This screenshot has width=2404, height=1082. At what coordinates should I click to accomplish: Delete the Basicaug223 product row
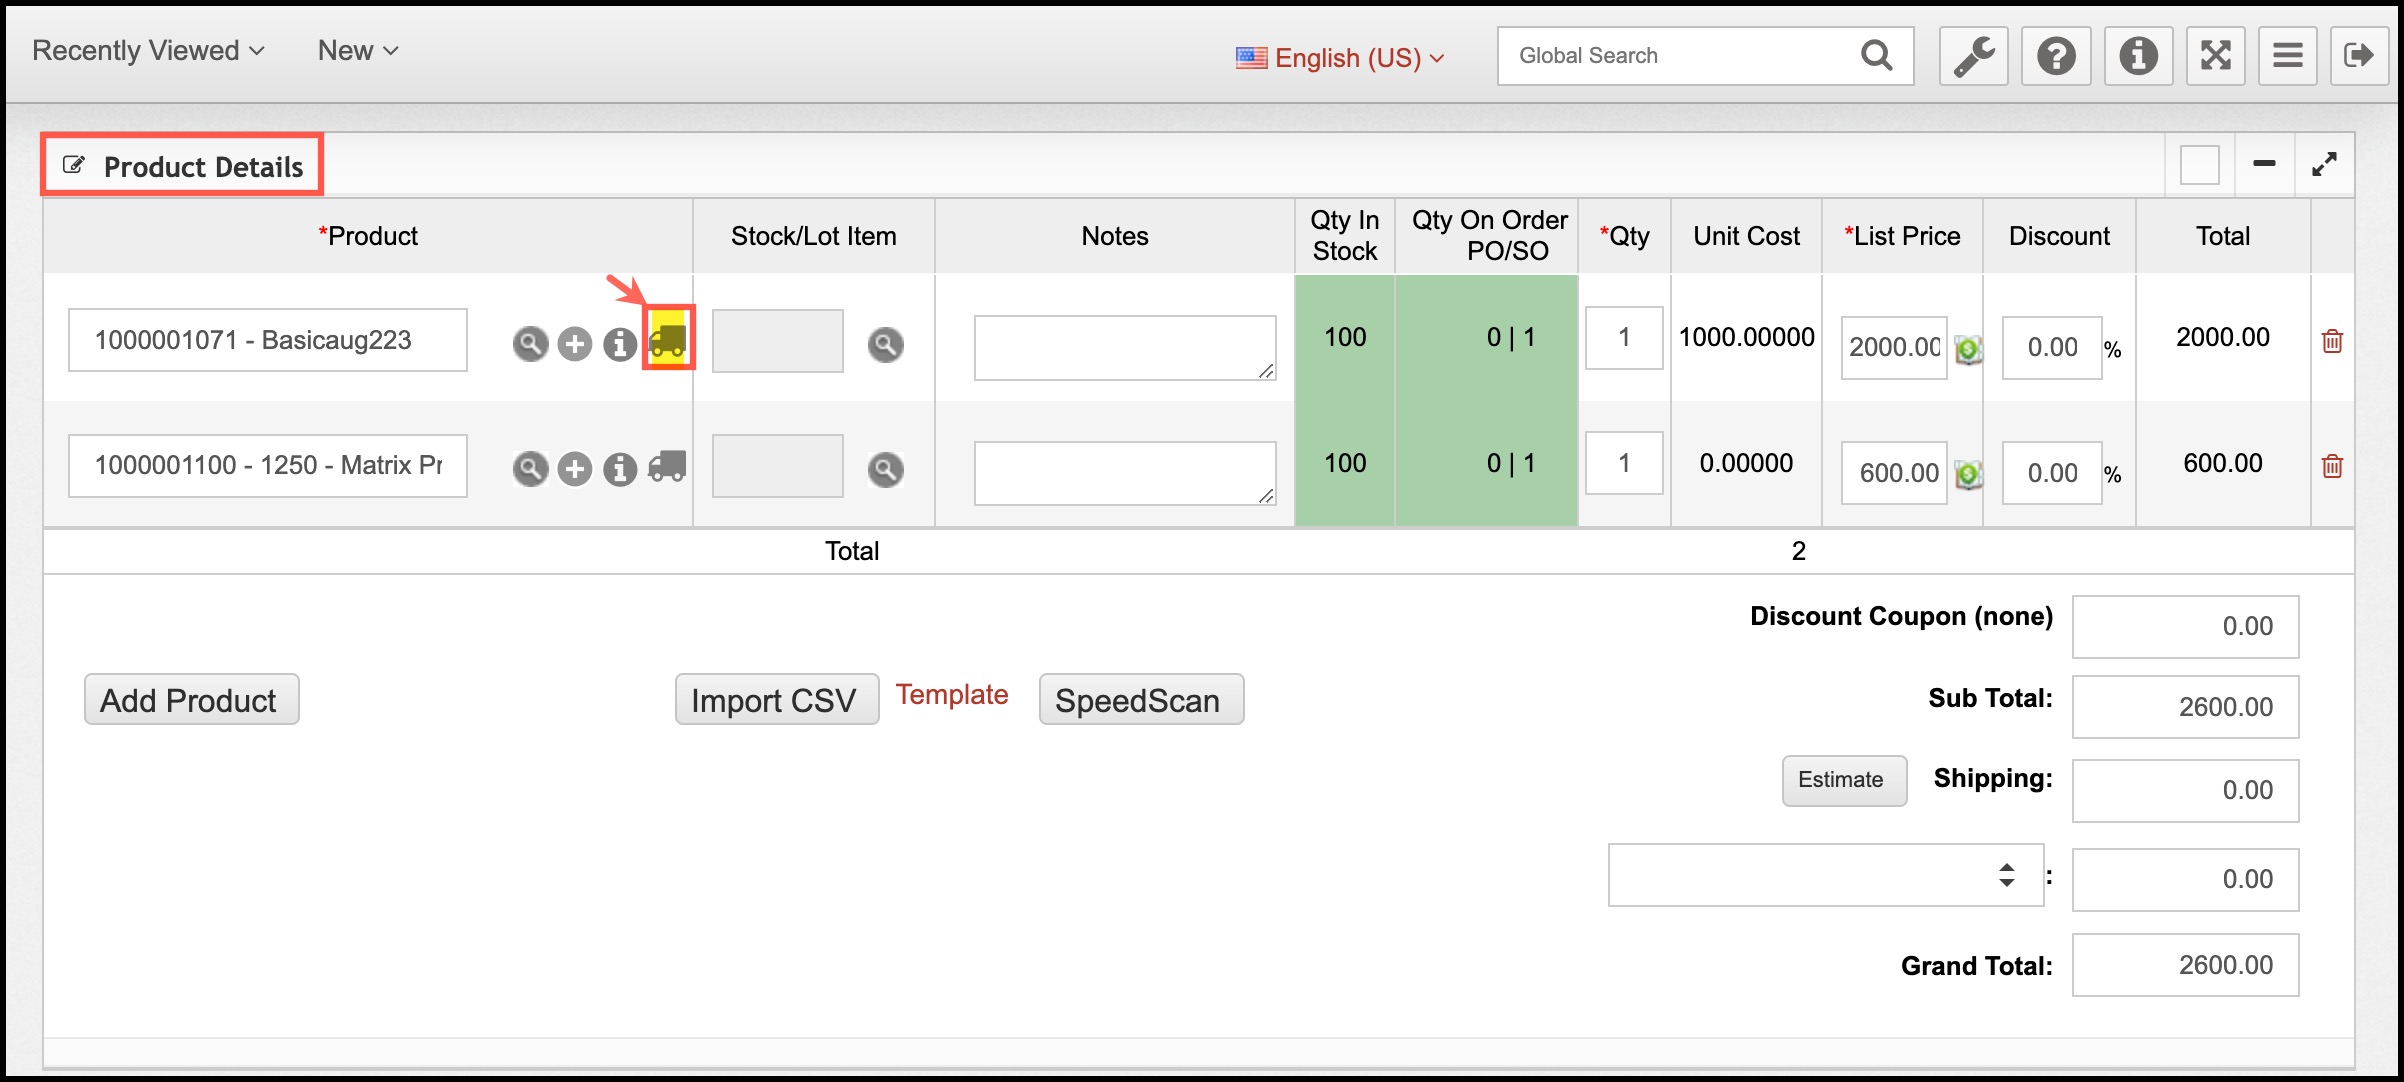tap(2332, 341)
